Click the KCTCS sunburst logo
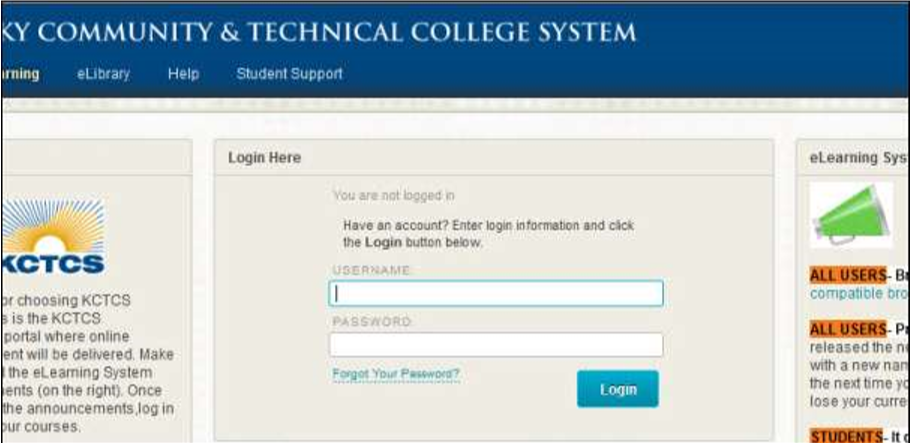This screenshot has height=443, width=910. click(53, 237)
